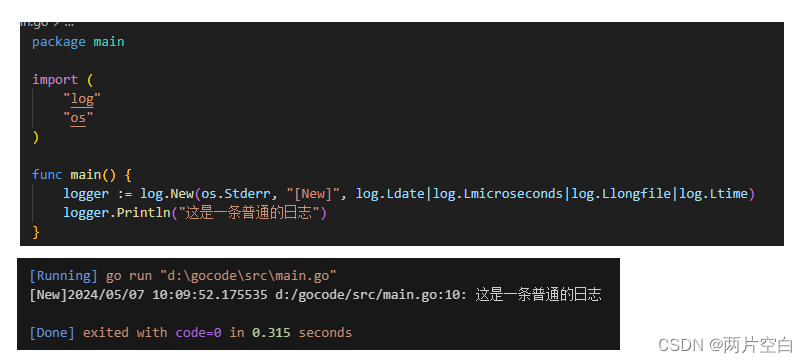Click the func keyword before main()
The width and height of the screenshot is (807, 363).
(x=47, y=175)
